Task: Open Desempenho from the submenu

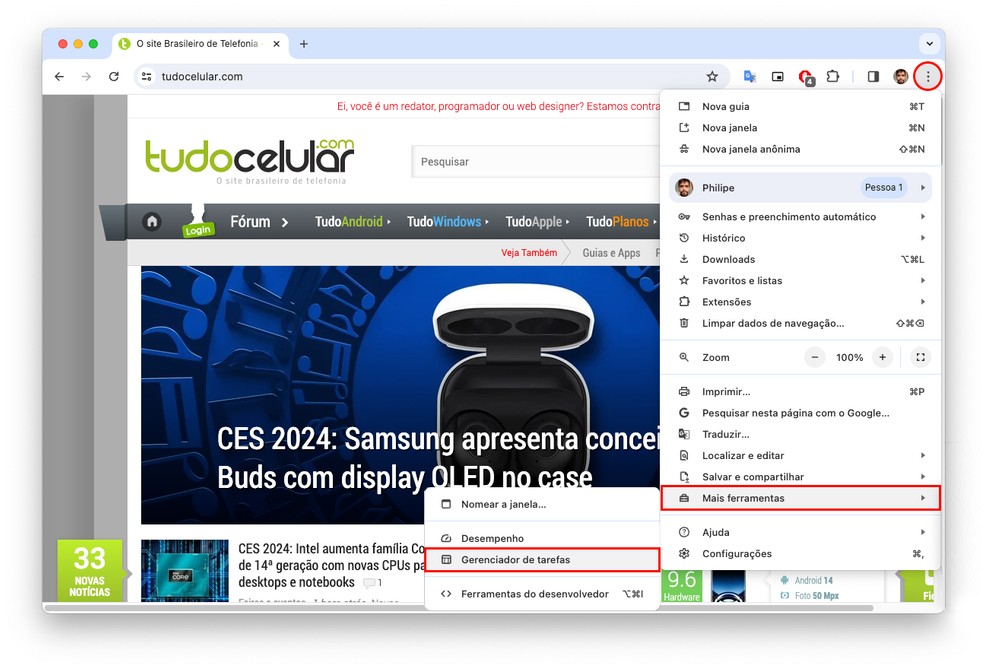Action: pos(541,539)
